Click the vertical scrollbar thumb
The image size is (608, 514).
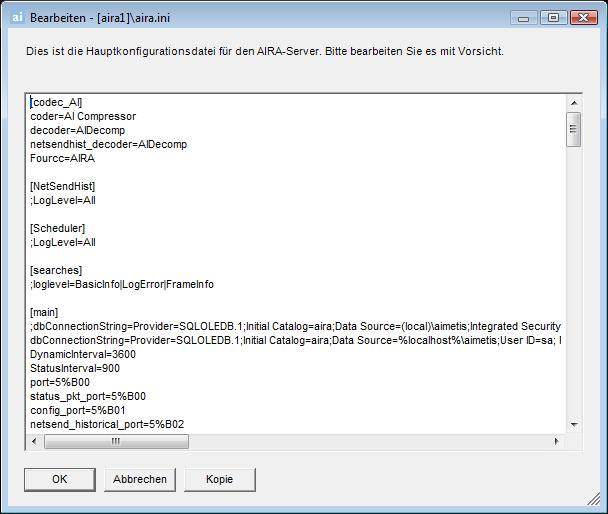[x=573, y=129]
